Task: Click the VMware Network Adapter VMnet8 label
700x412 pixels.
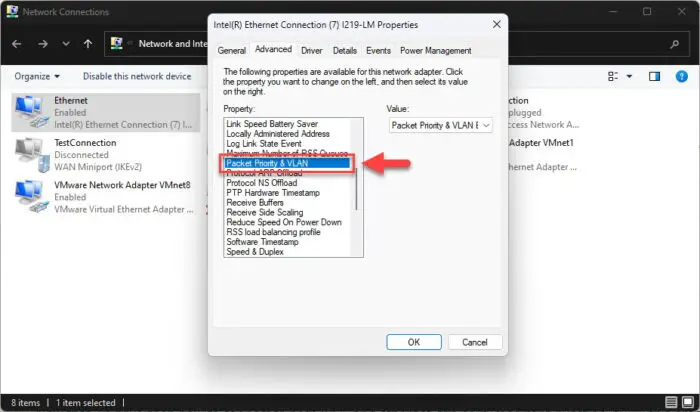Action: (x=122, y=185)
